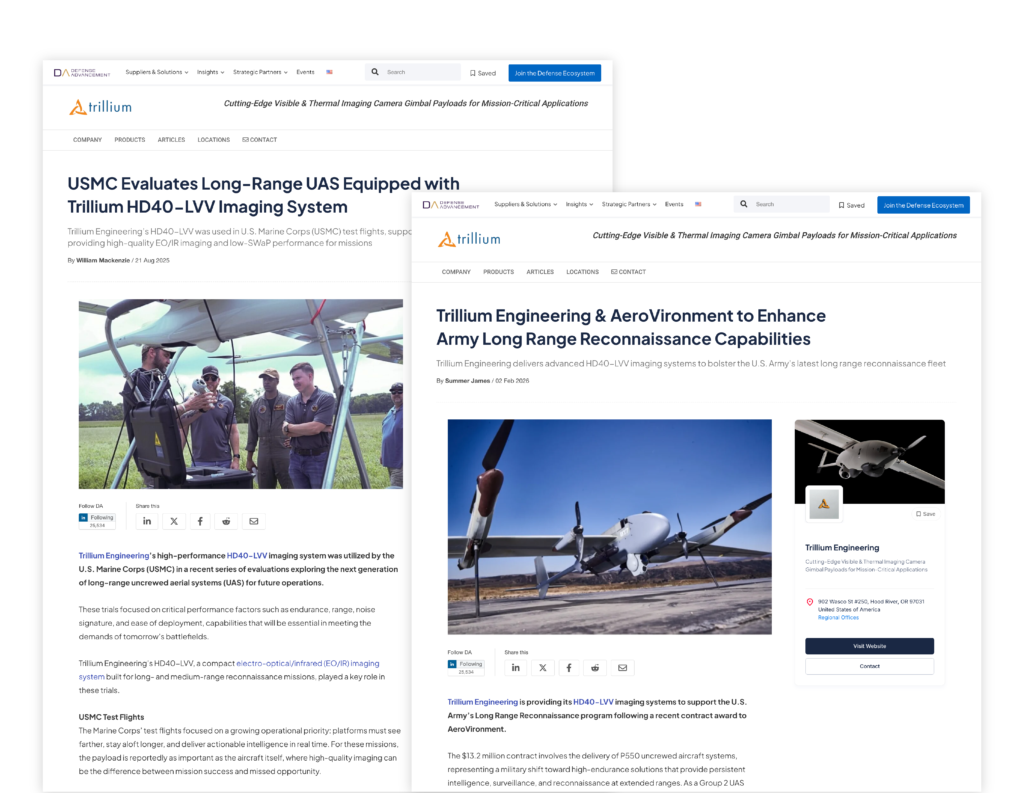
Task: Open COMPANY tab in front window
Action: point(456,272)
